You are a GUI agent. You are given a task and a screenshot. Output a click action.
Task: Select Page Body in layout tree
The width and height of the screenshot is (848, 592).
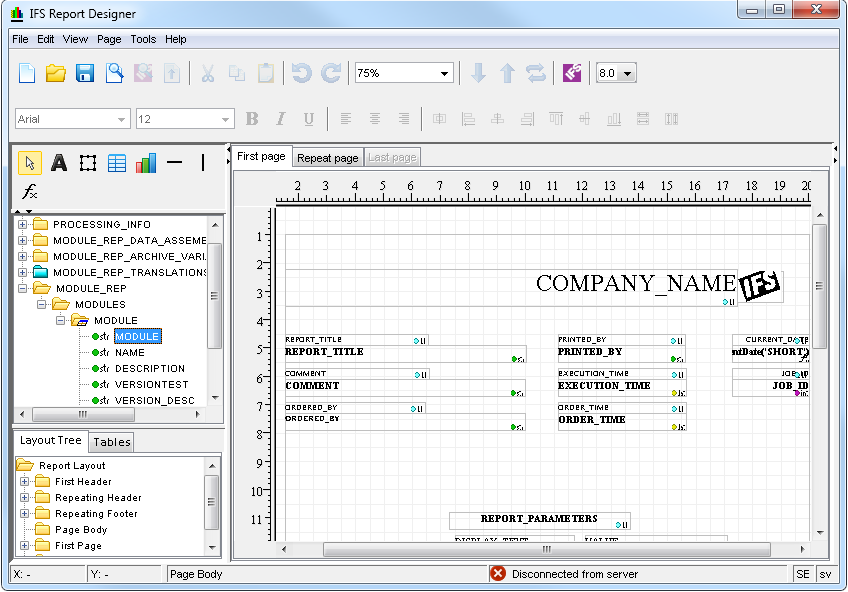(81, 529)
